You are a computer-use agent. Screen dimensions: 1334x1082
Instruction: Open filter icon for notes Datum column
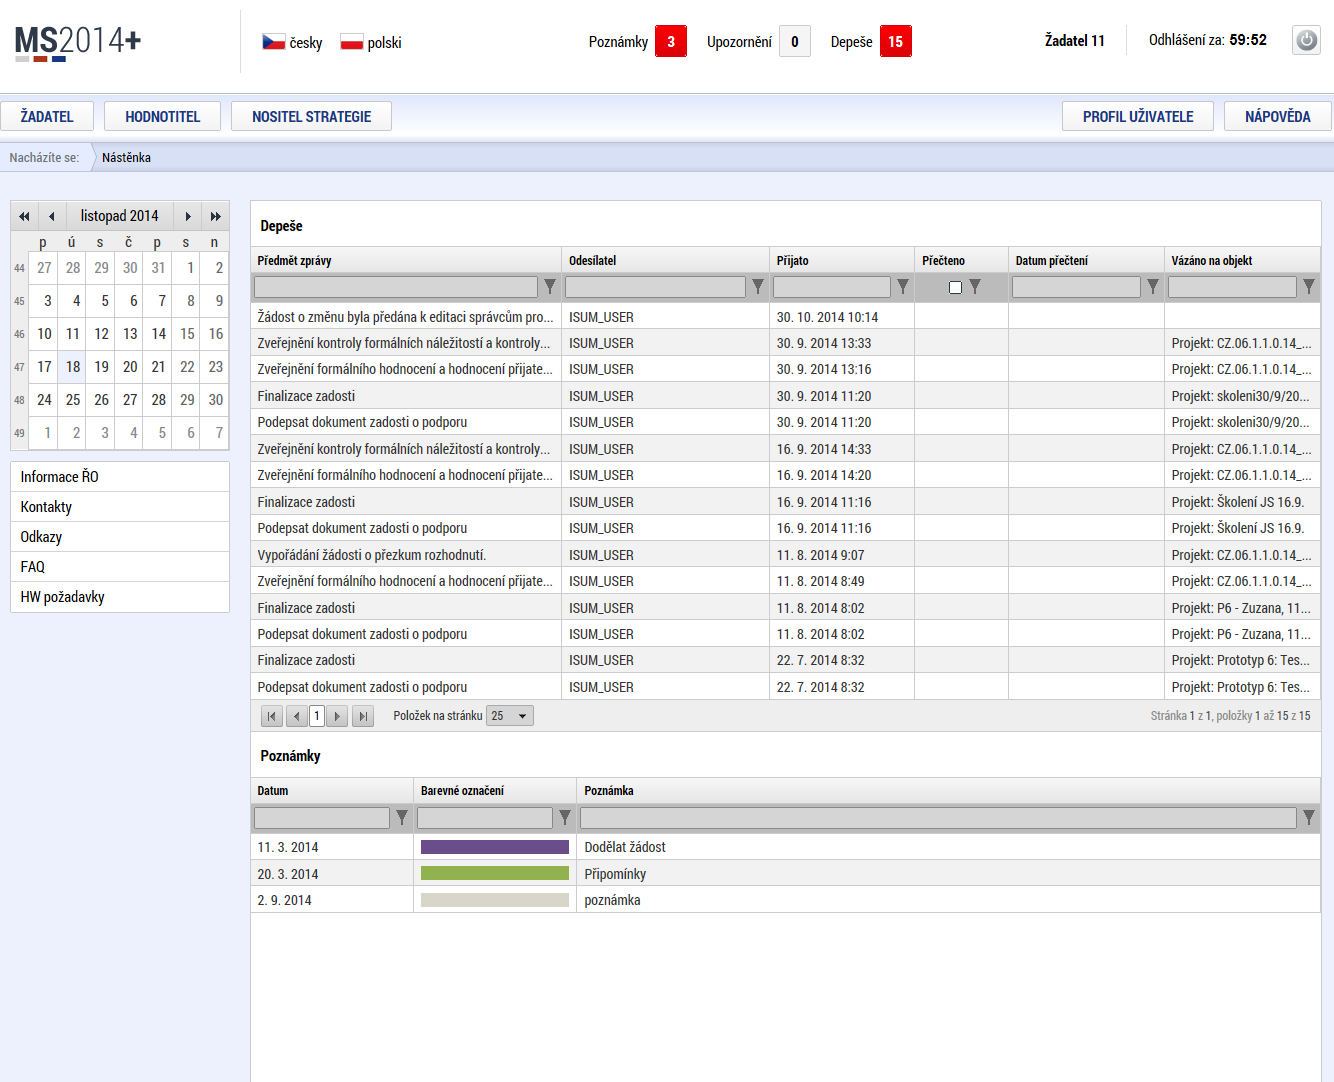coord(401,817)
